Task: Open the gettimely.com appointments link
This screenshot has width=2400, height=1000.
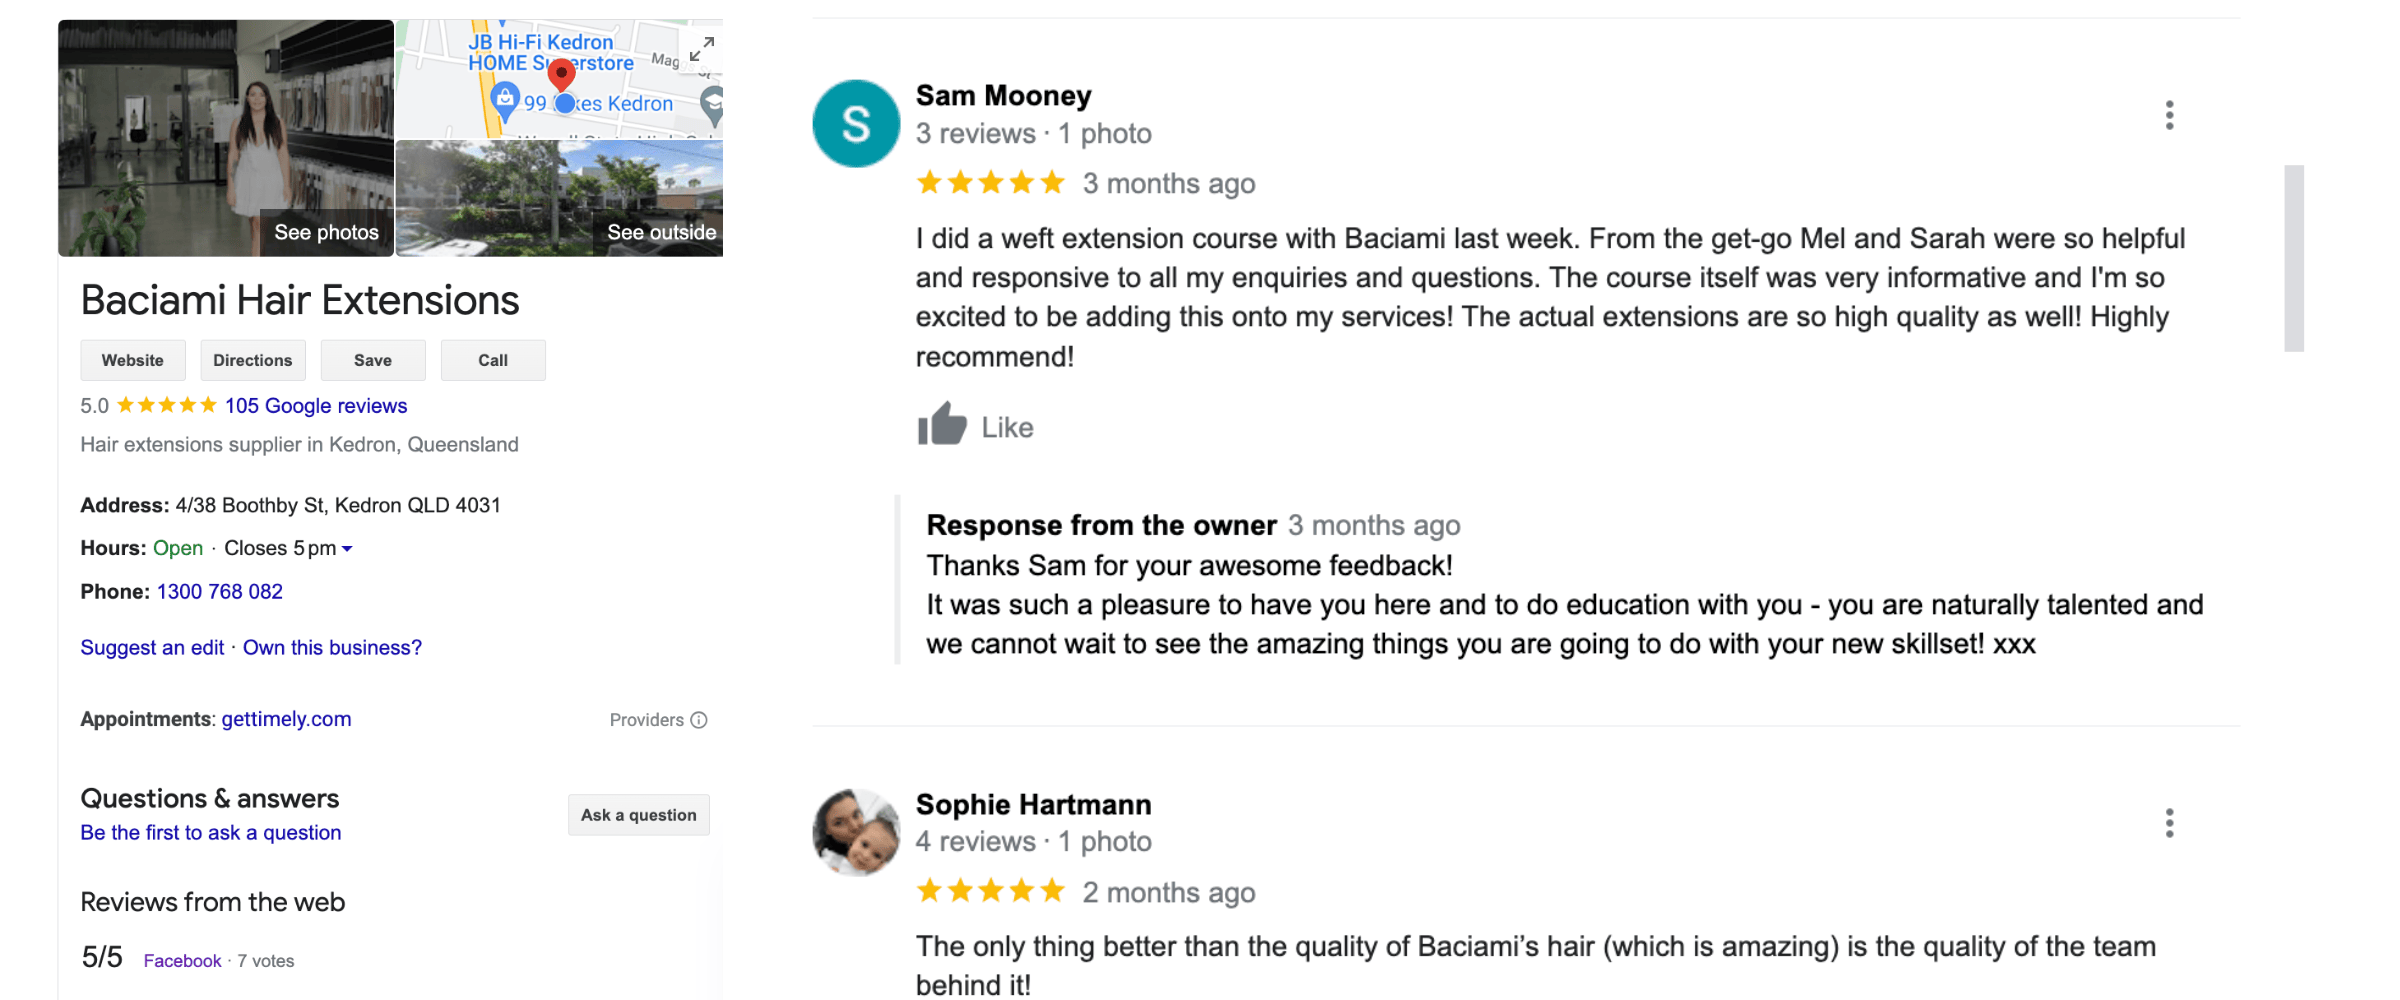Action: 286,719
